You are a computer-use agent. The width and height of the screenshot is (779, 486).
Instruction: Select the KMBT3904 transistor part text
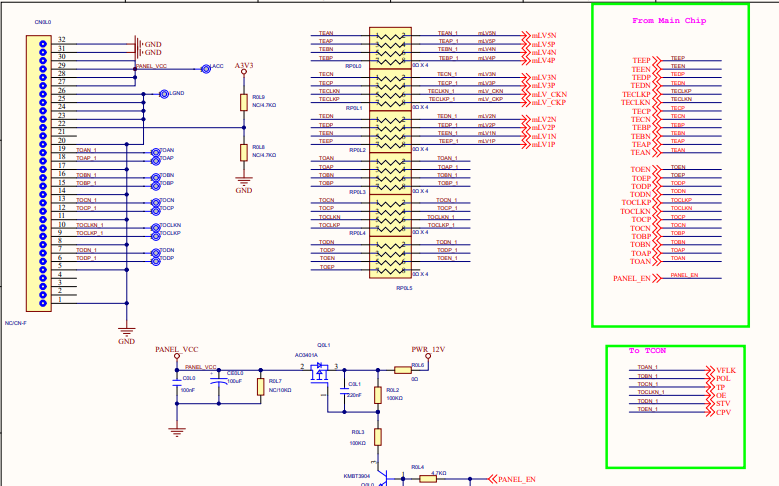(x=357, y=476)
